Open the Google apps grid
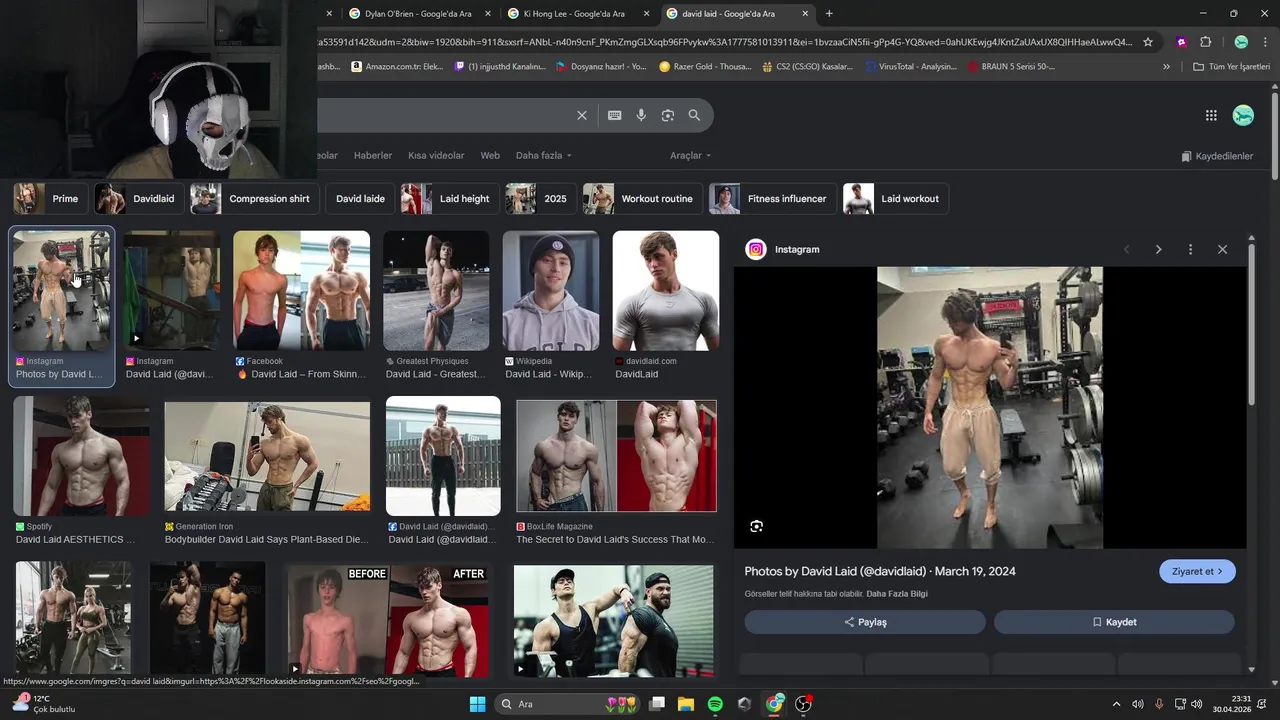 [1211, 115]
